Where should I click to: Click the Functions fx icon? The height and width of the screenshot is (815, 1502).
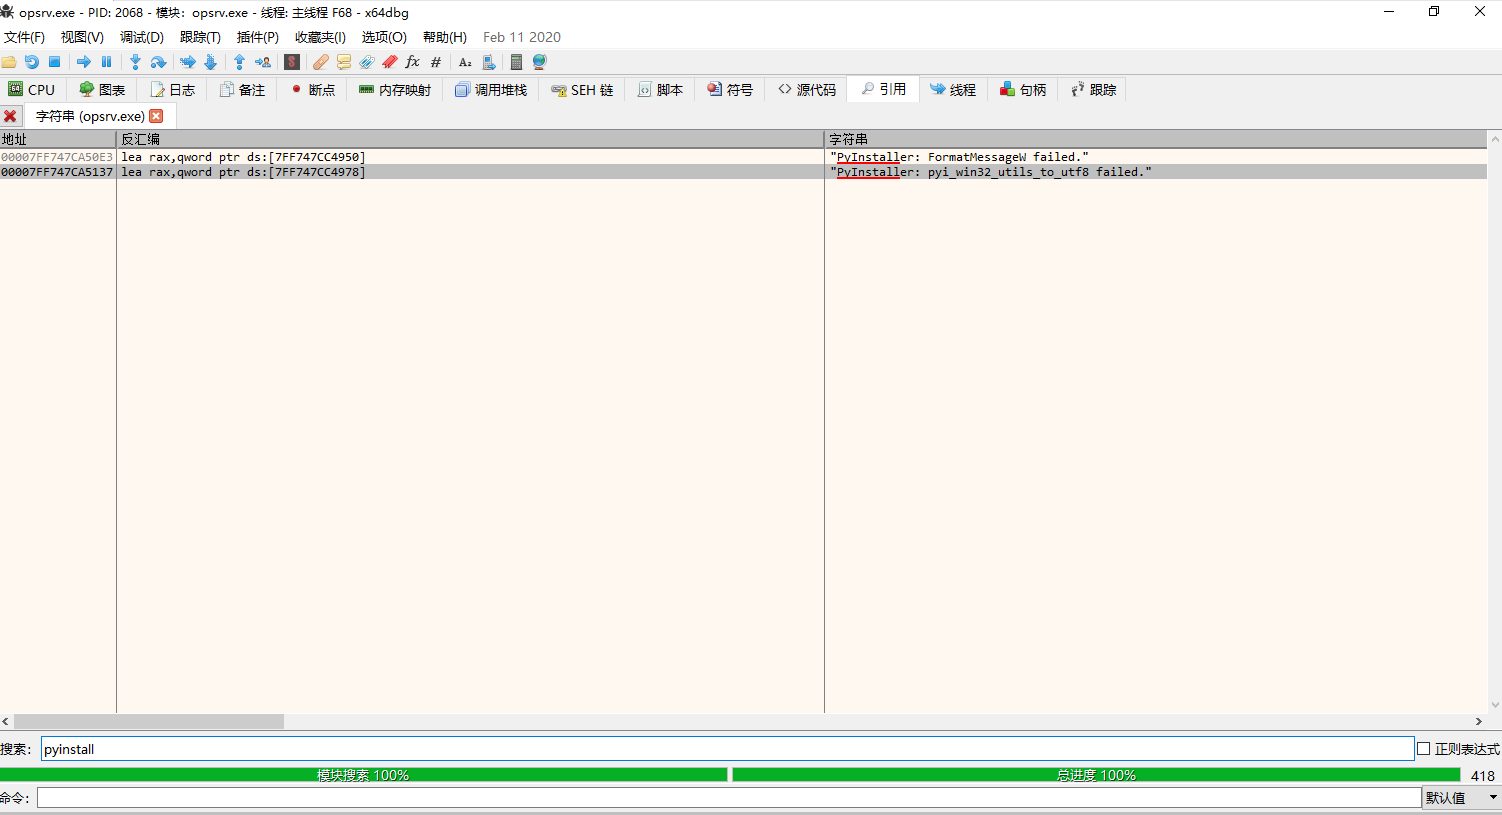(413, 62)
